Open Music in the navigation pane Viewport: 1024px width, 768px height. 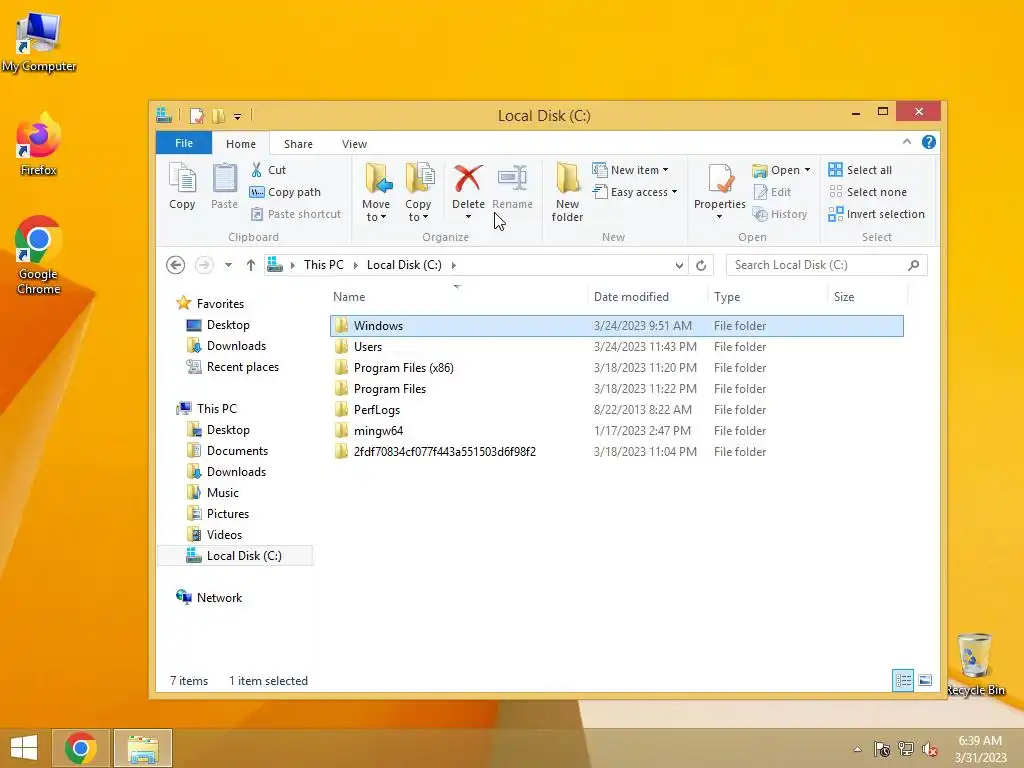pyautogui.click(x=213, y=492)
